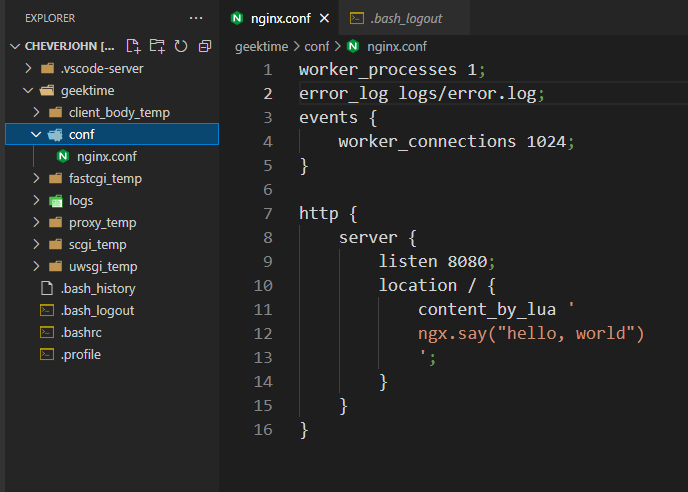Viewport: 688px width, 492px height.
Task: Open the .profile file
Action: tap(81, 354)
